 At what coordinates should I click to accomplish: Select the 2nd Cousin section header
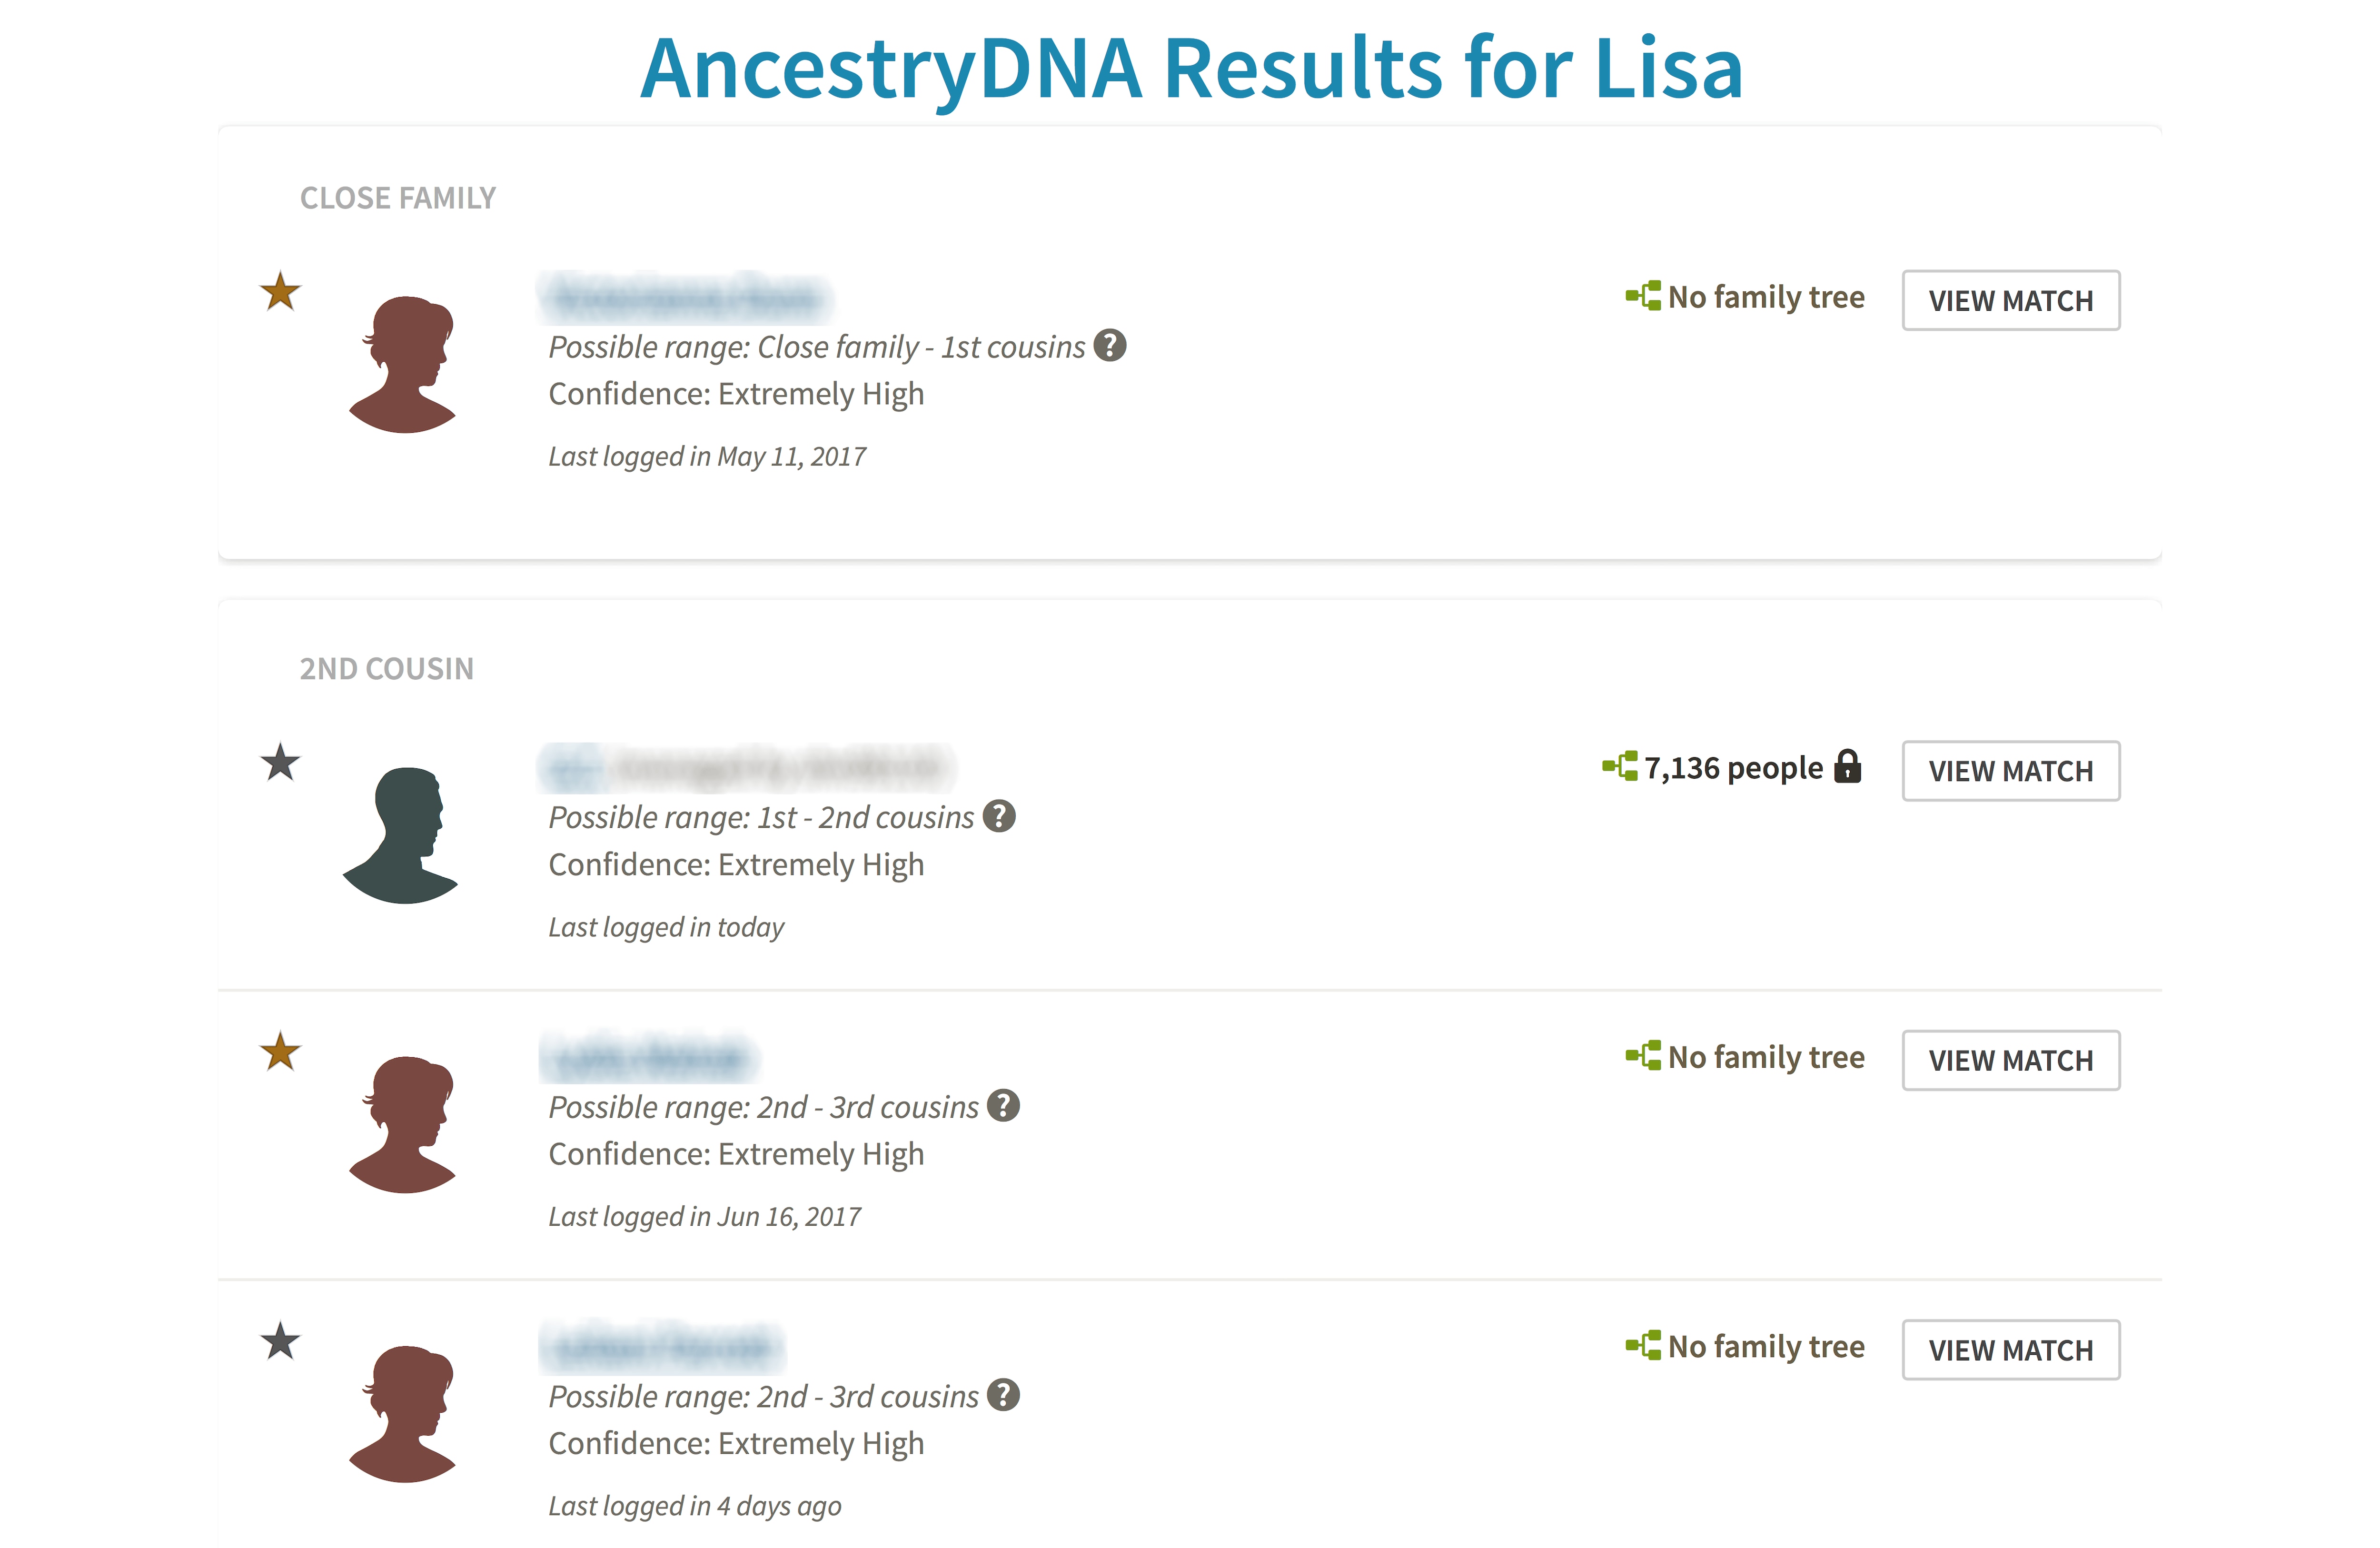[x=387, y=668]
